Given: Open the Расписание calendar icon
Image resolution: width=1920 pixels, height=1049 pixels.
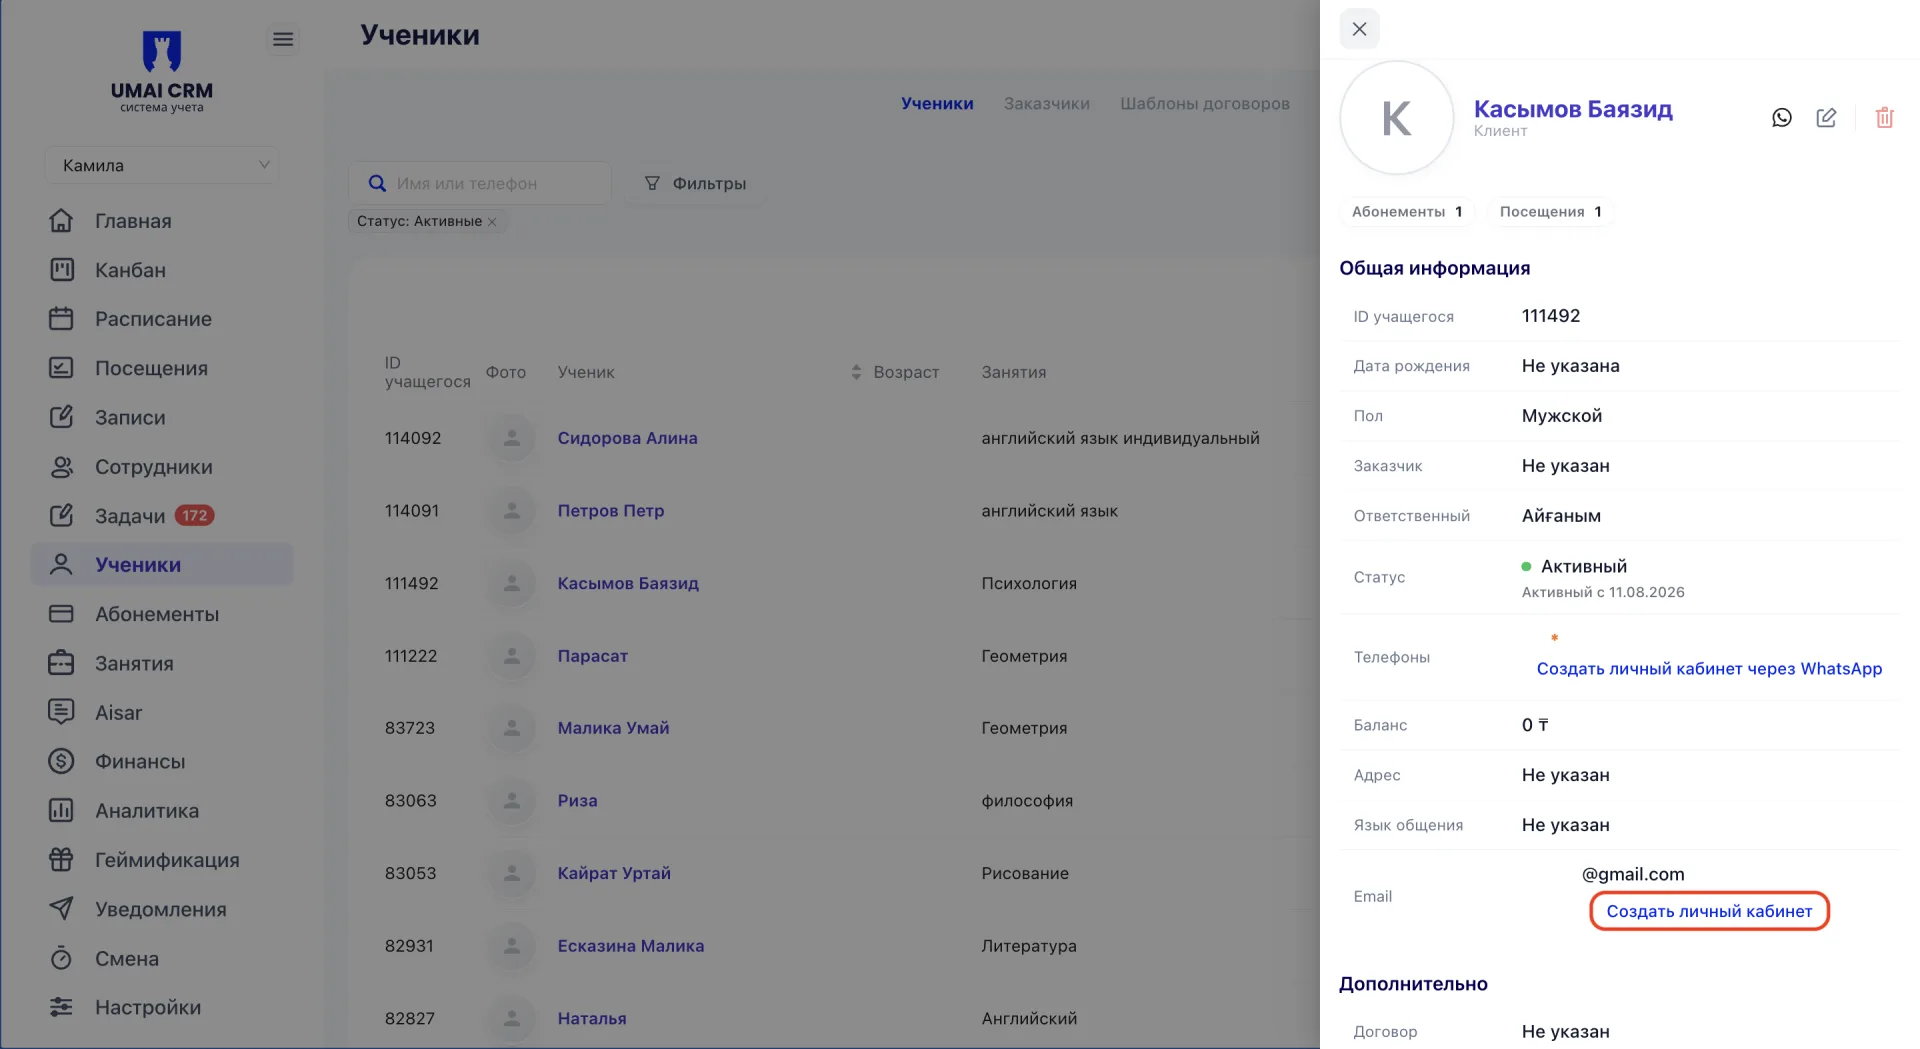Looking at the screenshot, I should tap(61, 319).
